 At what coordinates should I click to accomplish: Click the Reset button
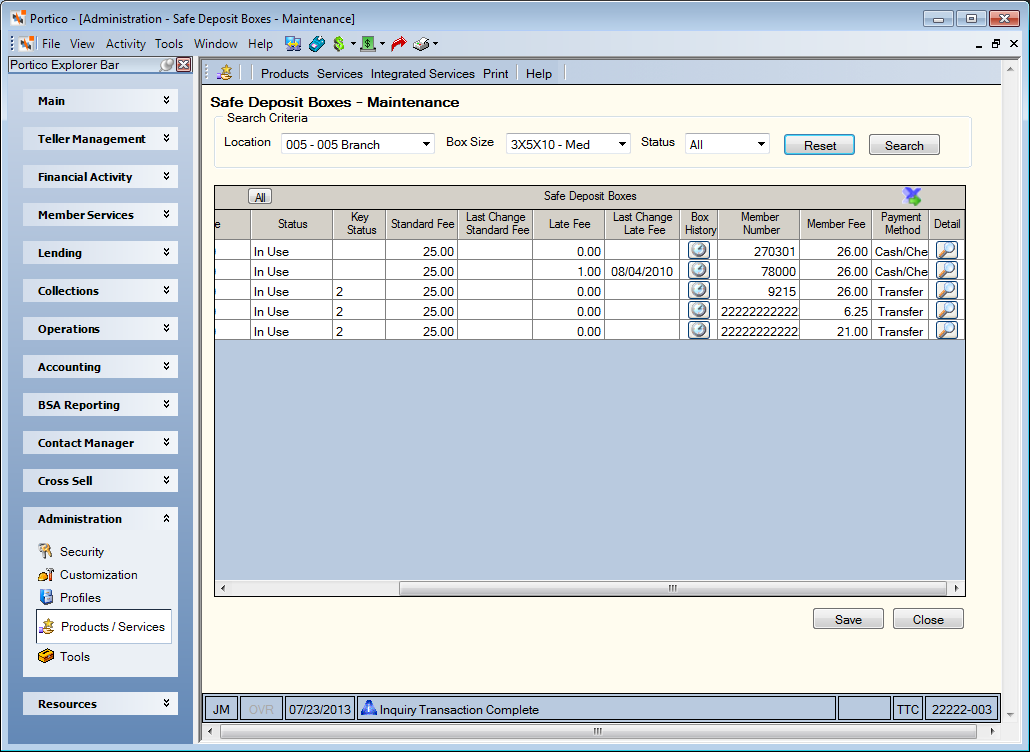tap(819, 145)
